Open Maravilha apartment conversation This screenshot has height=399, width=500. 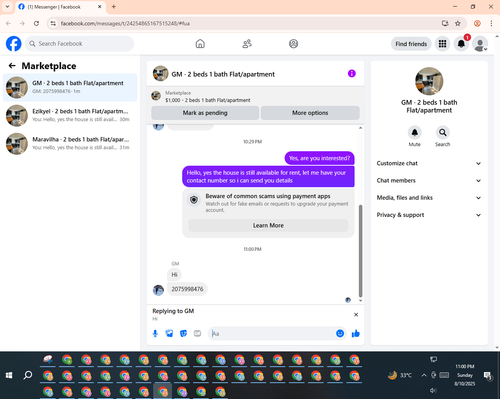pos(70,143)
